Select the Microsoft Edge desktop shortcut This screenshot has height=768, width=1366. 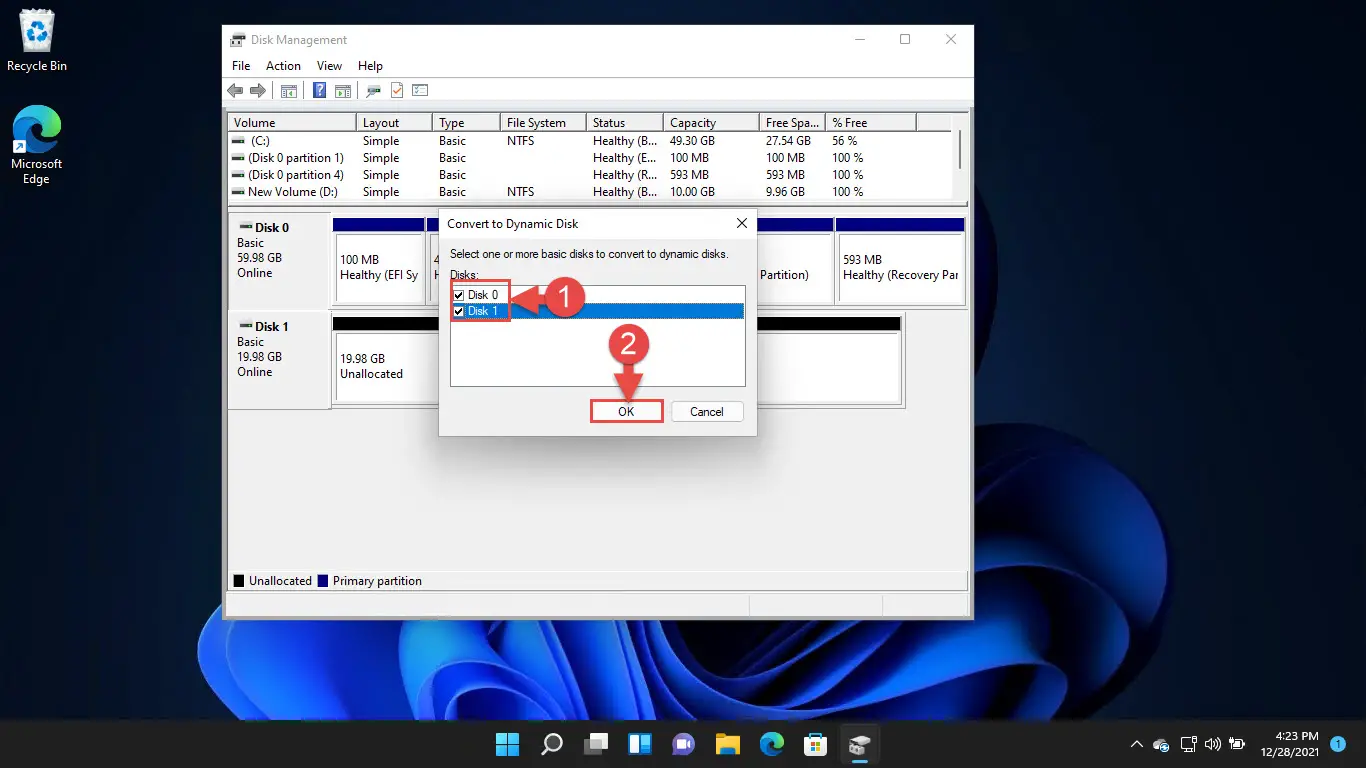coord(37,146)
